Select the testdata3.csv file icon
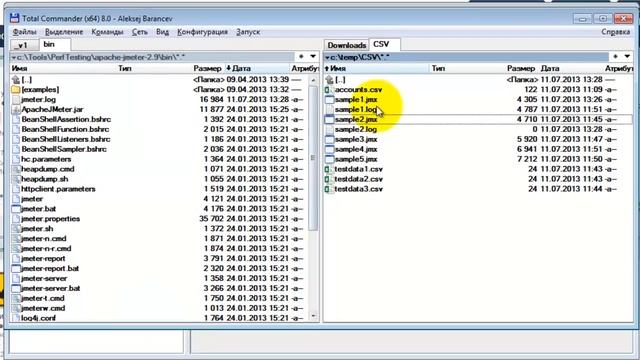This screenshot has width=640, height=360. pos(328,189)
